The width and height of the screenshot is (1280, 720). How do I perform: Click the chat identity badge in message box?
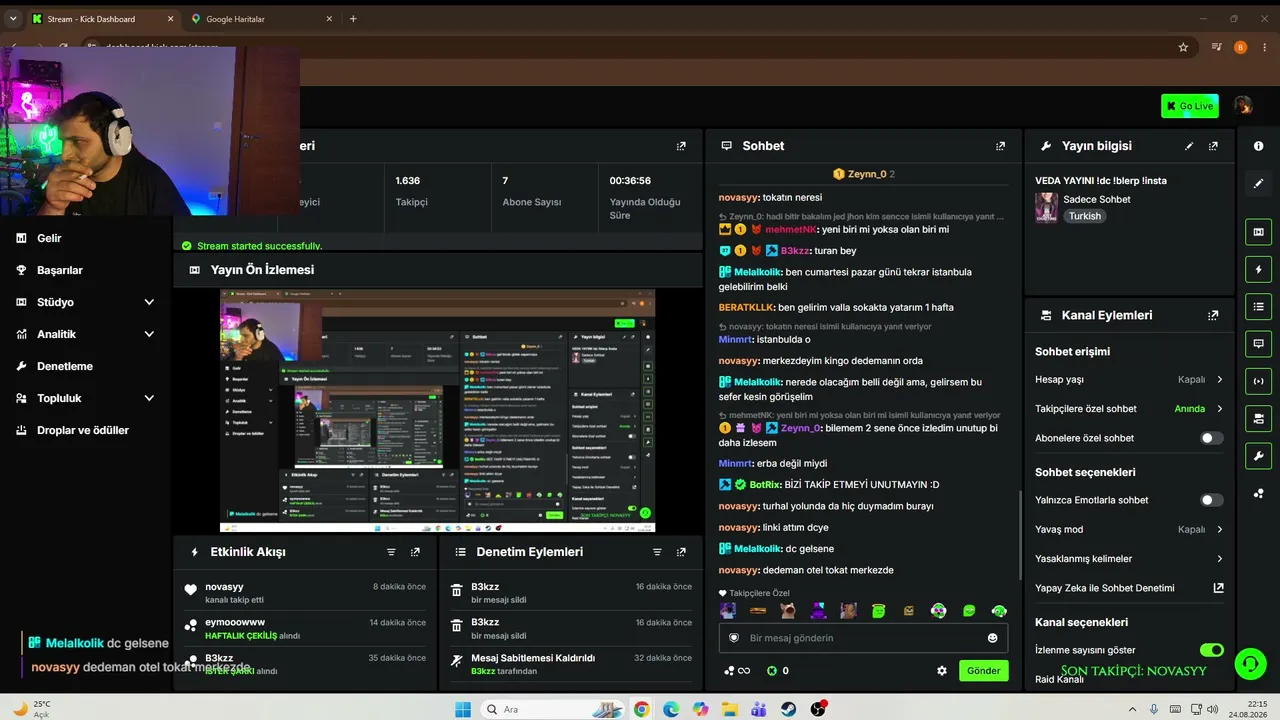click(x=734, y=638)
